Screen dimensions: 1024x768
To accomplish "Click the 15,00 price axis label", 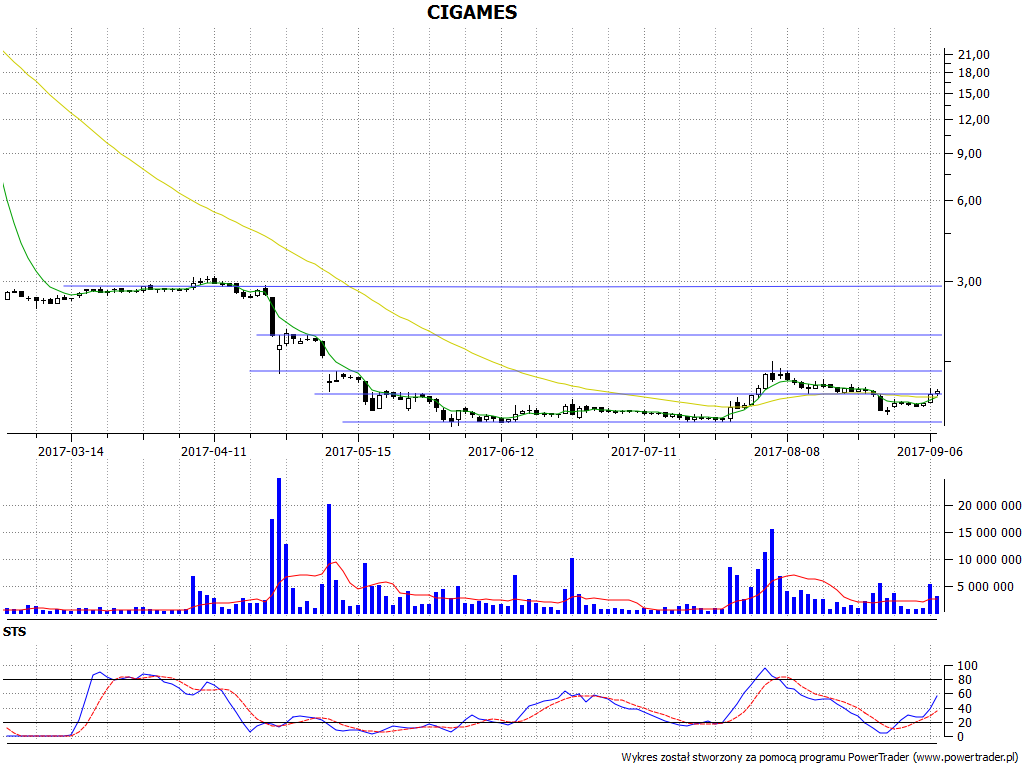I will pyautogui.click(x=974, y=93).
